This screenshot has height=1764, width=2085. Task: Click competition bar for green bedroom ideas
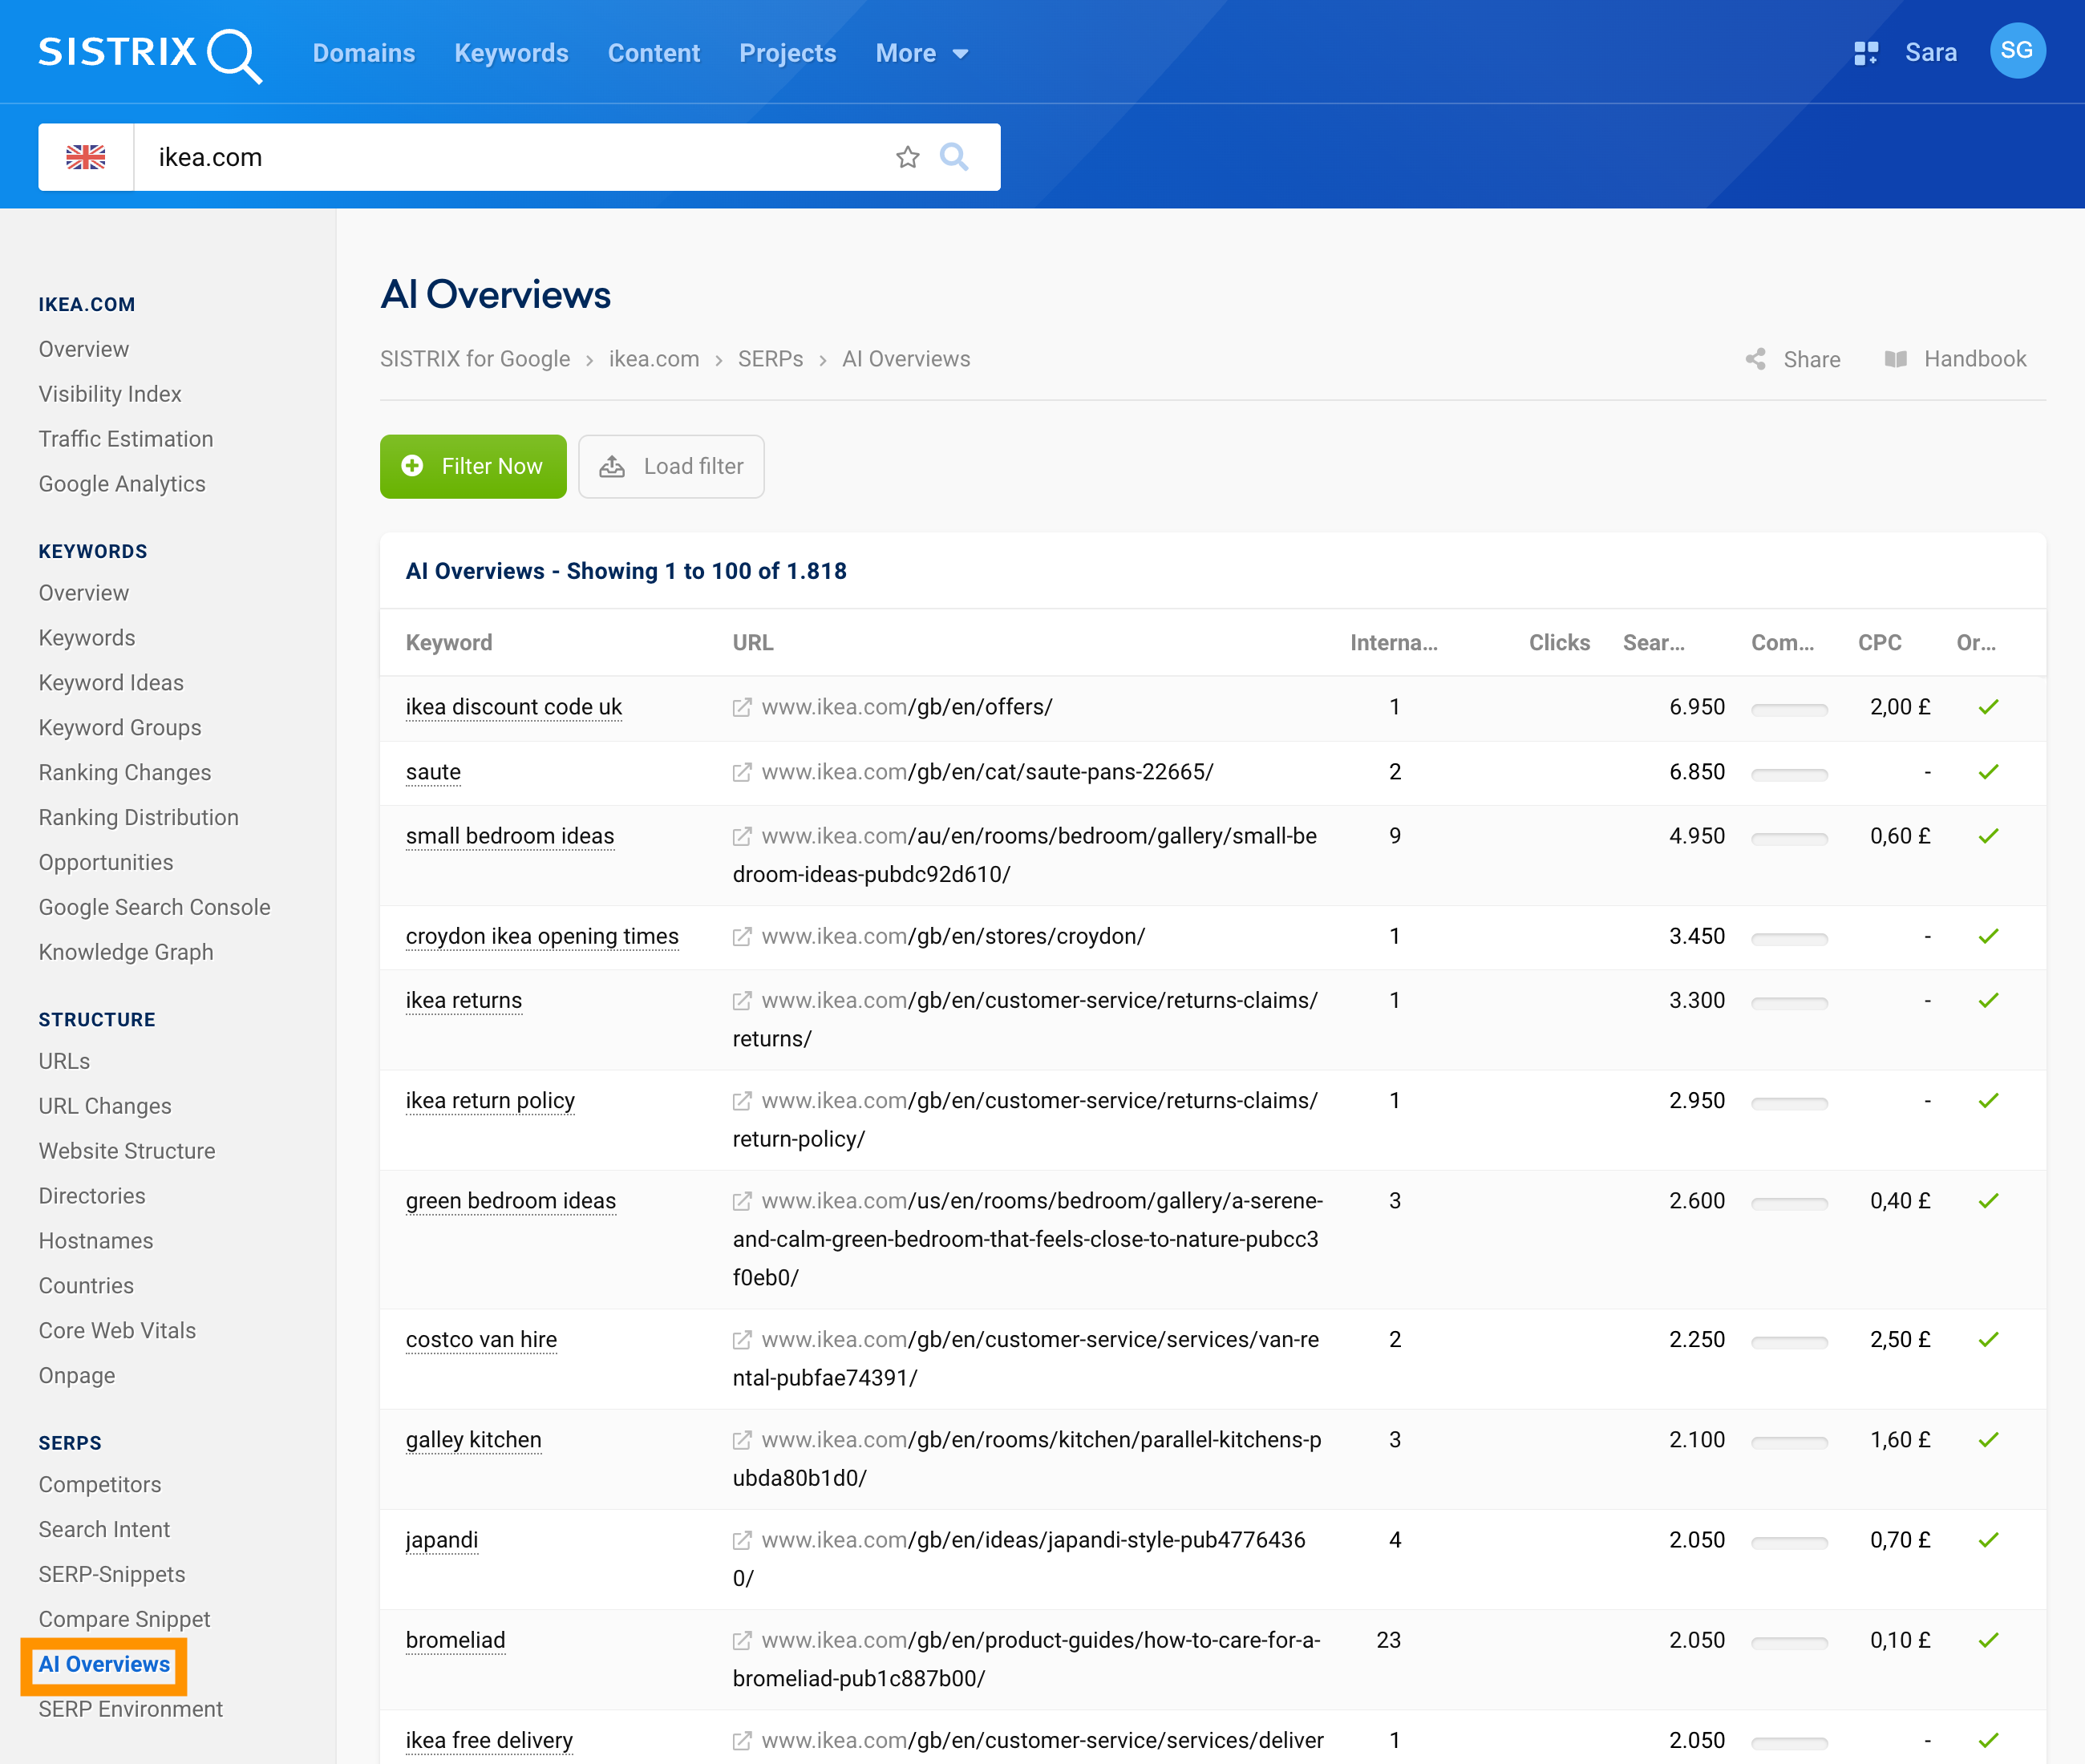tap(1789, 1203)
